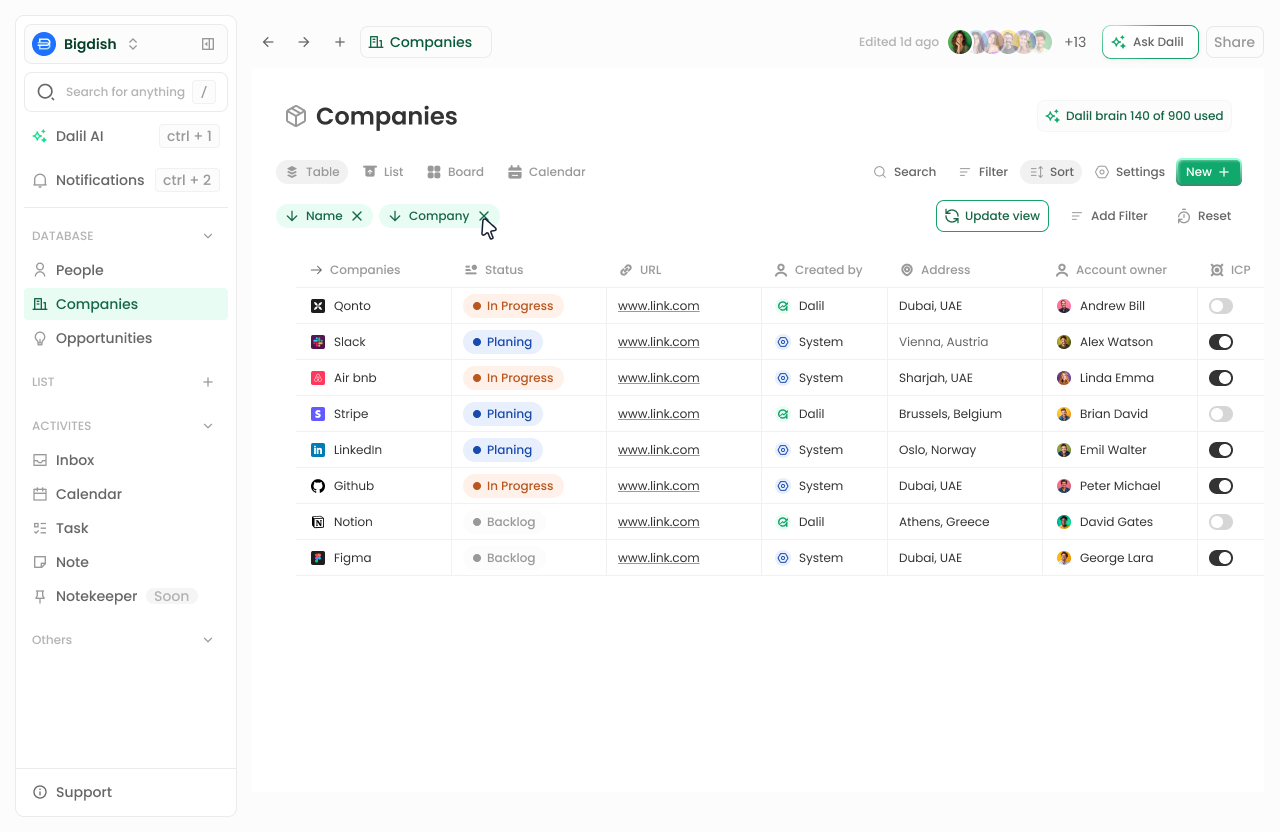Reset the view
The height and width of the screenshot is (832, 1280).
pos(1204,216)
